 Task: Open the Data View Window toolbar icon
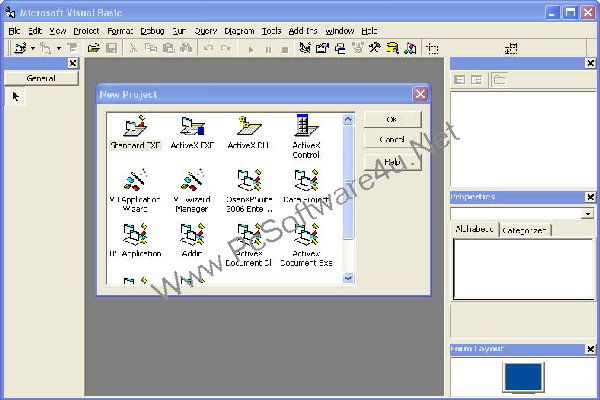pyautogui.click(x=392, y=48)
